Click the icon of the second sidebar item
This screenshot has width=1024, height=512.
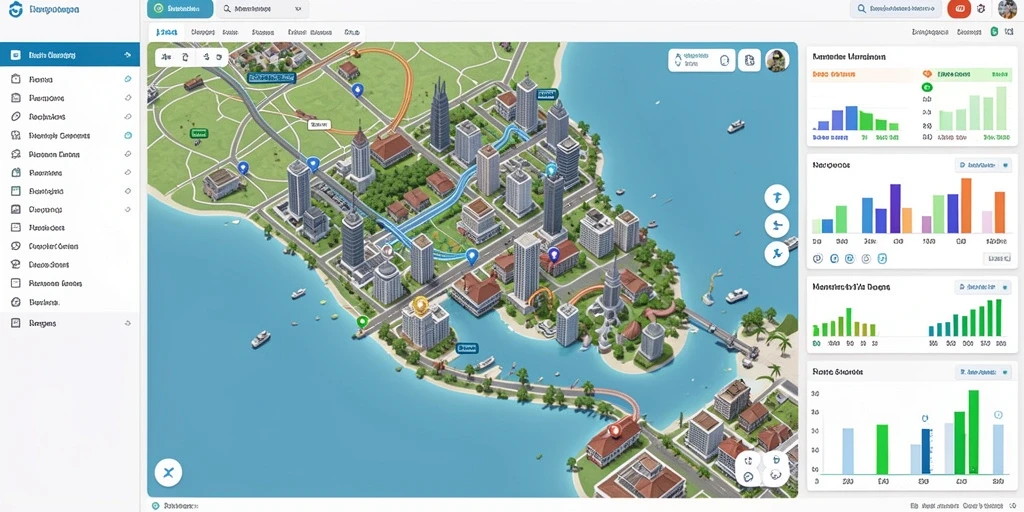pyautogui.click(x=16, y=79)
